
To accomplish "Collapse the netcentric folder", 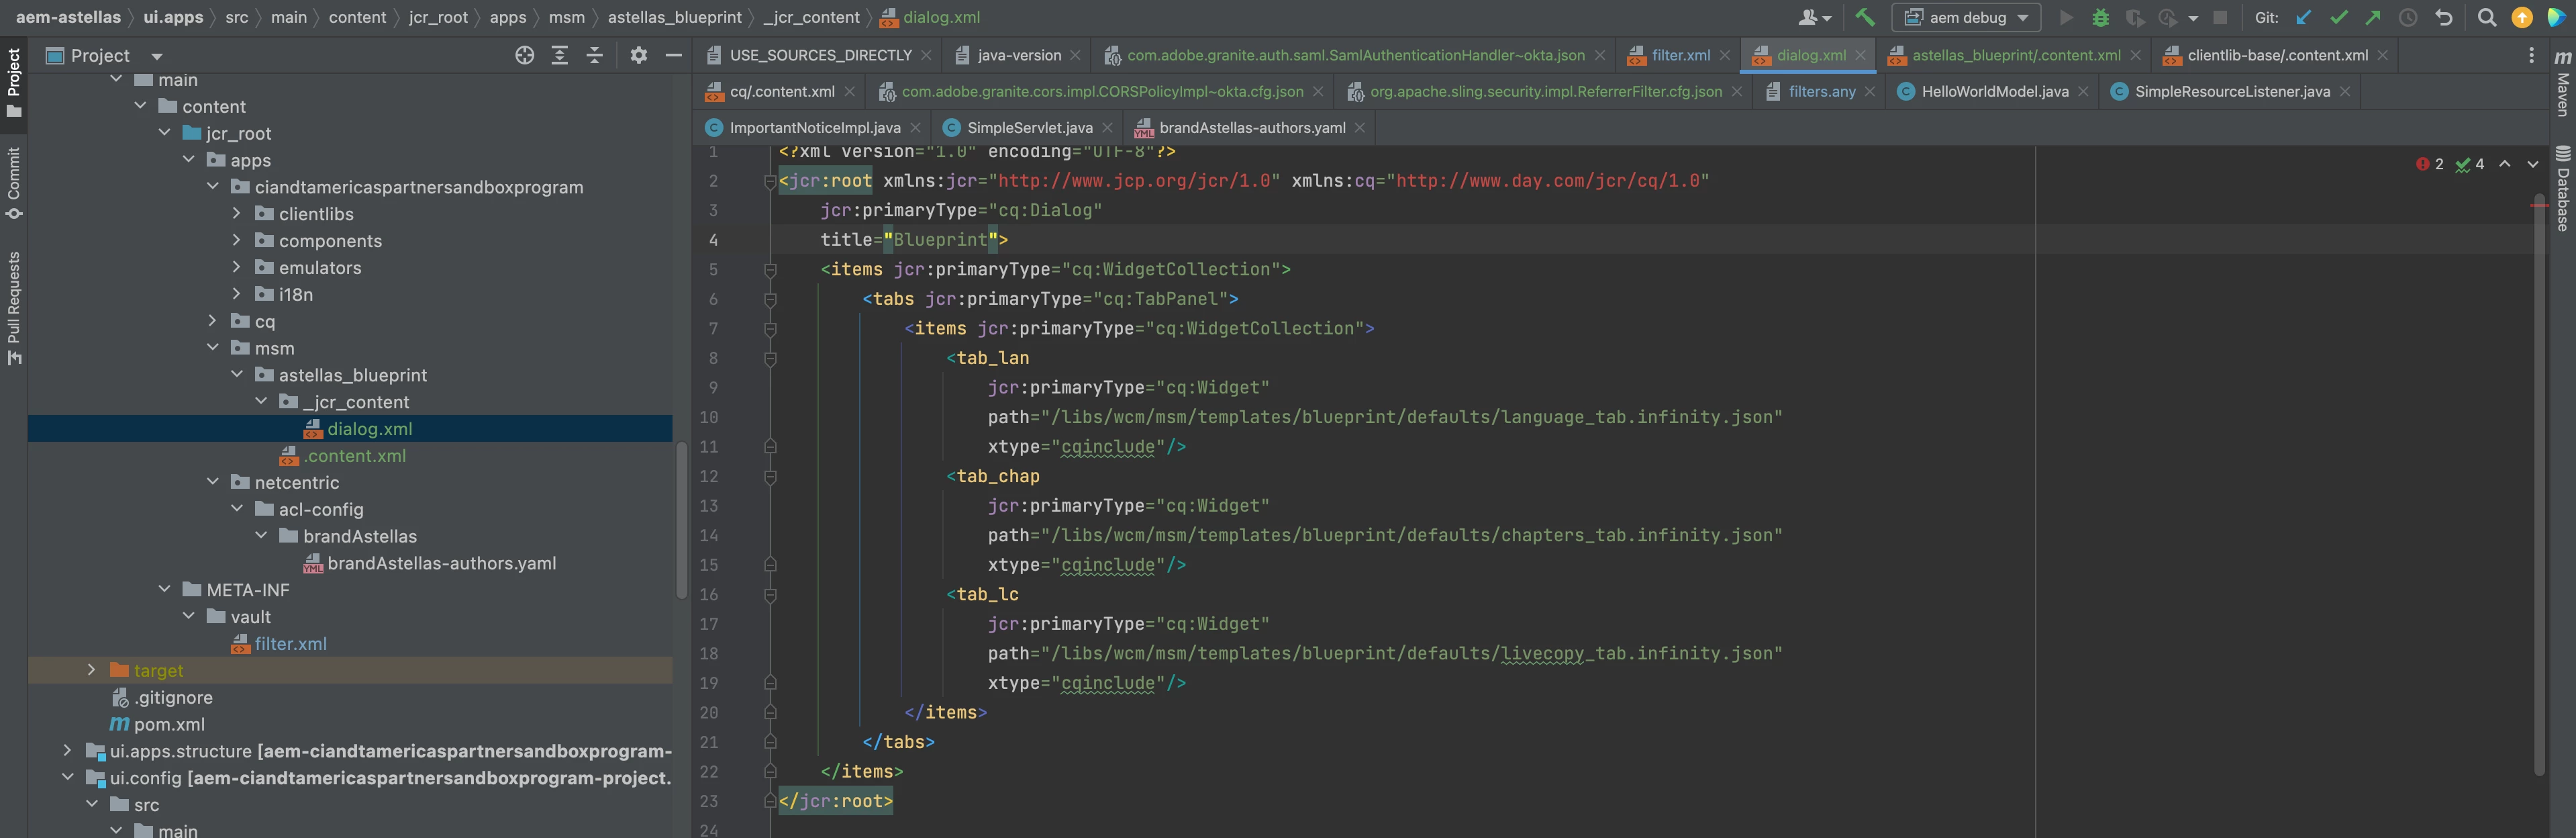I will (x=213, y=482).
